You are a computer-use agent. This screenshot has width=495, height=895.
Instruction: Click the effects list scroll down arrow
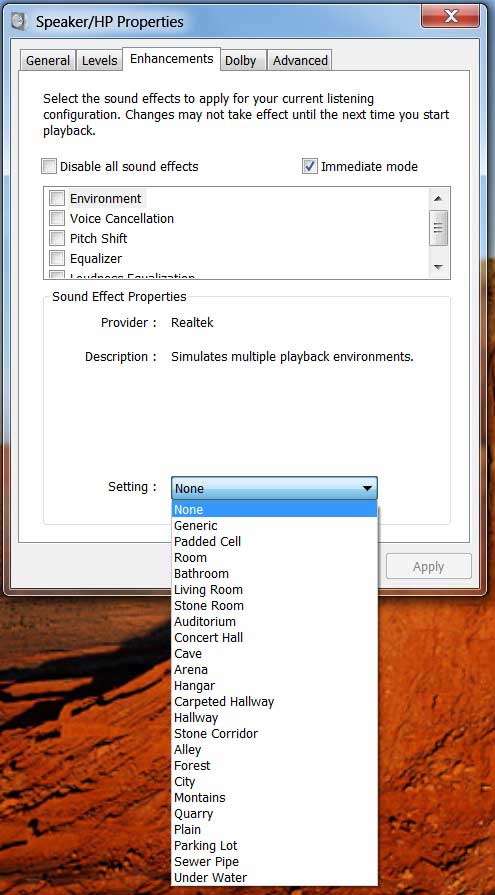[x=438, y=267]
